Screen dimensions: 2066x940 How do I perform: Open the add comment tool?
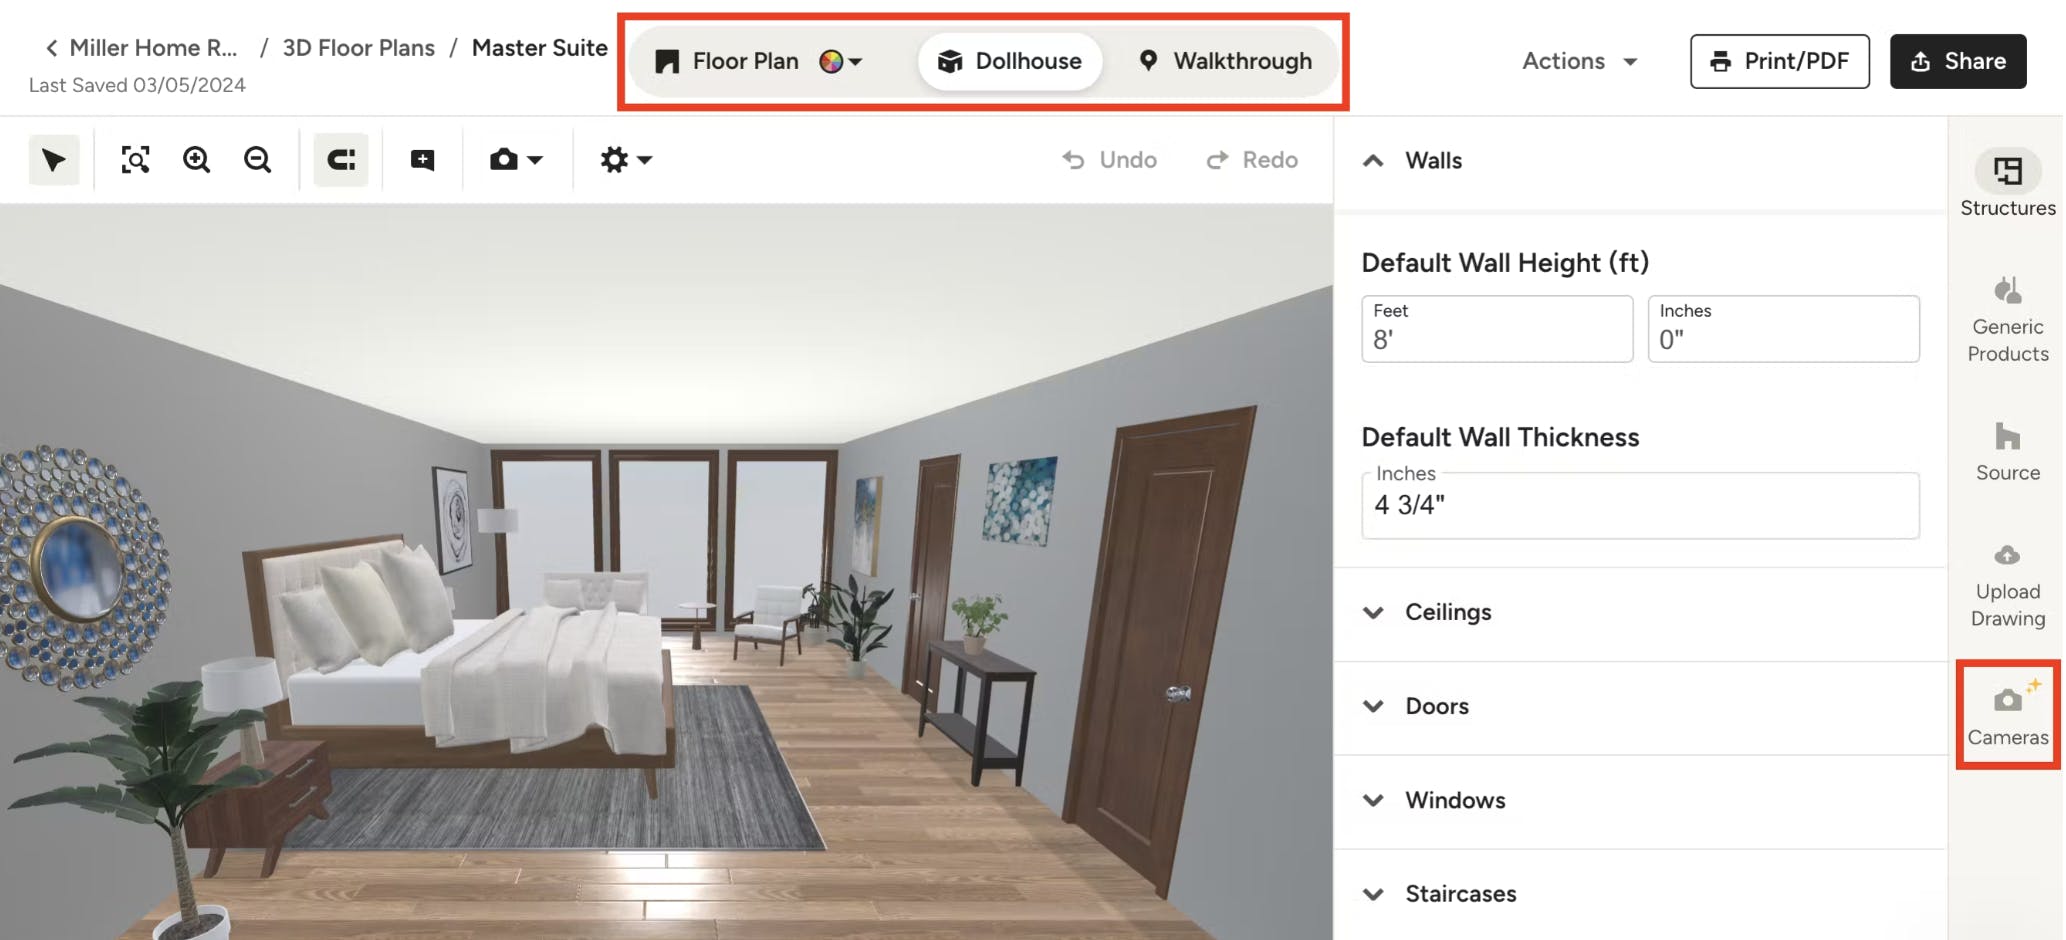[421, 159]
